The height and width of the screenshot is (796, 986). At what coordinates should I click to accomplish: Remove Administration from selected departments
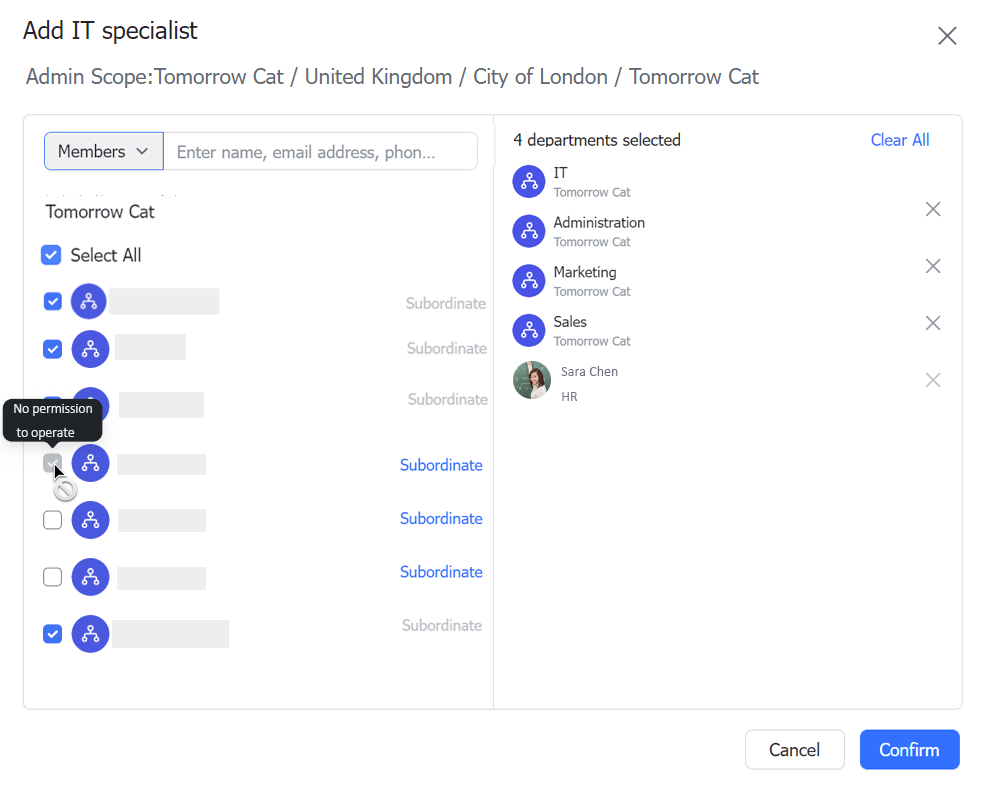coord(932,209)
